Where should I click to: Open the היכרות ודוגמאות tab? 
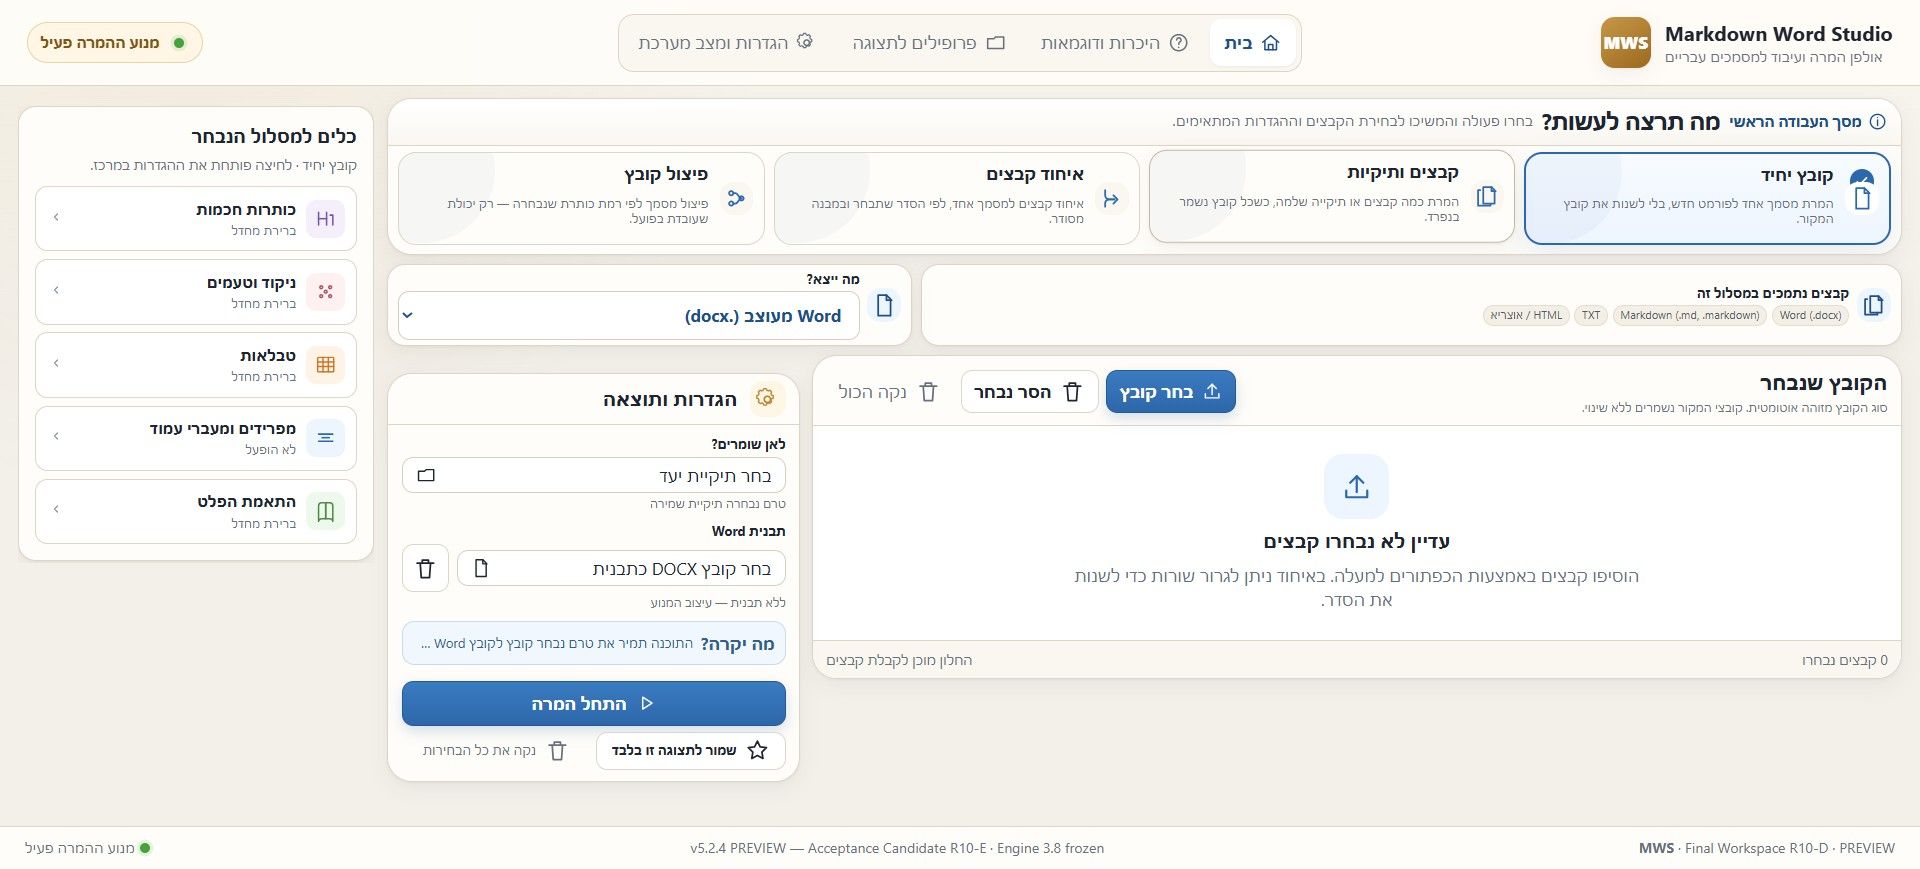click(x=1114, y=43)
